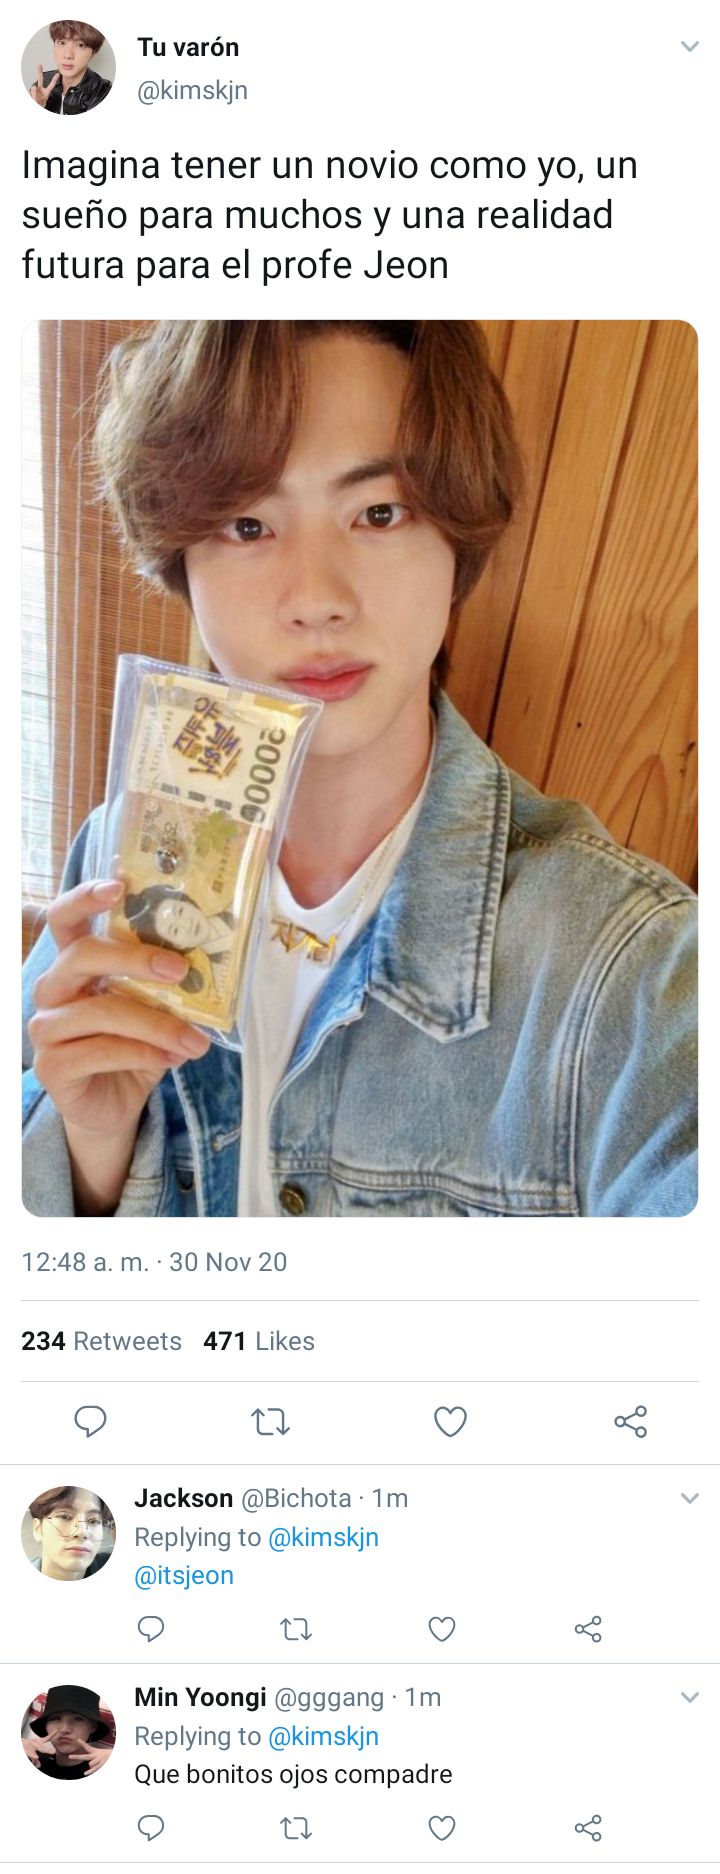Viewport: 720px width, 1874px height.
Task: Retweet Jackson's reply
Action: point(296,1630)
